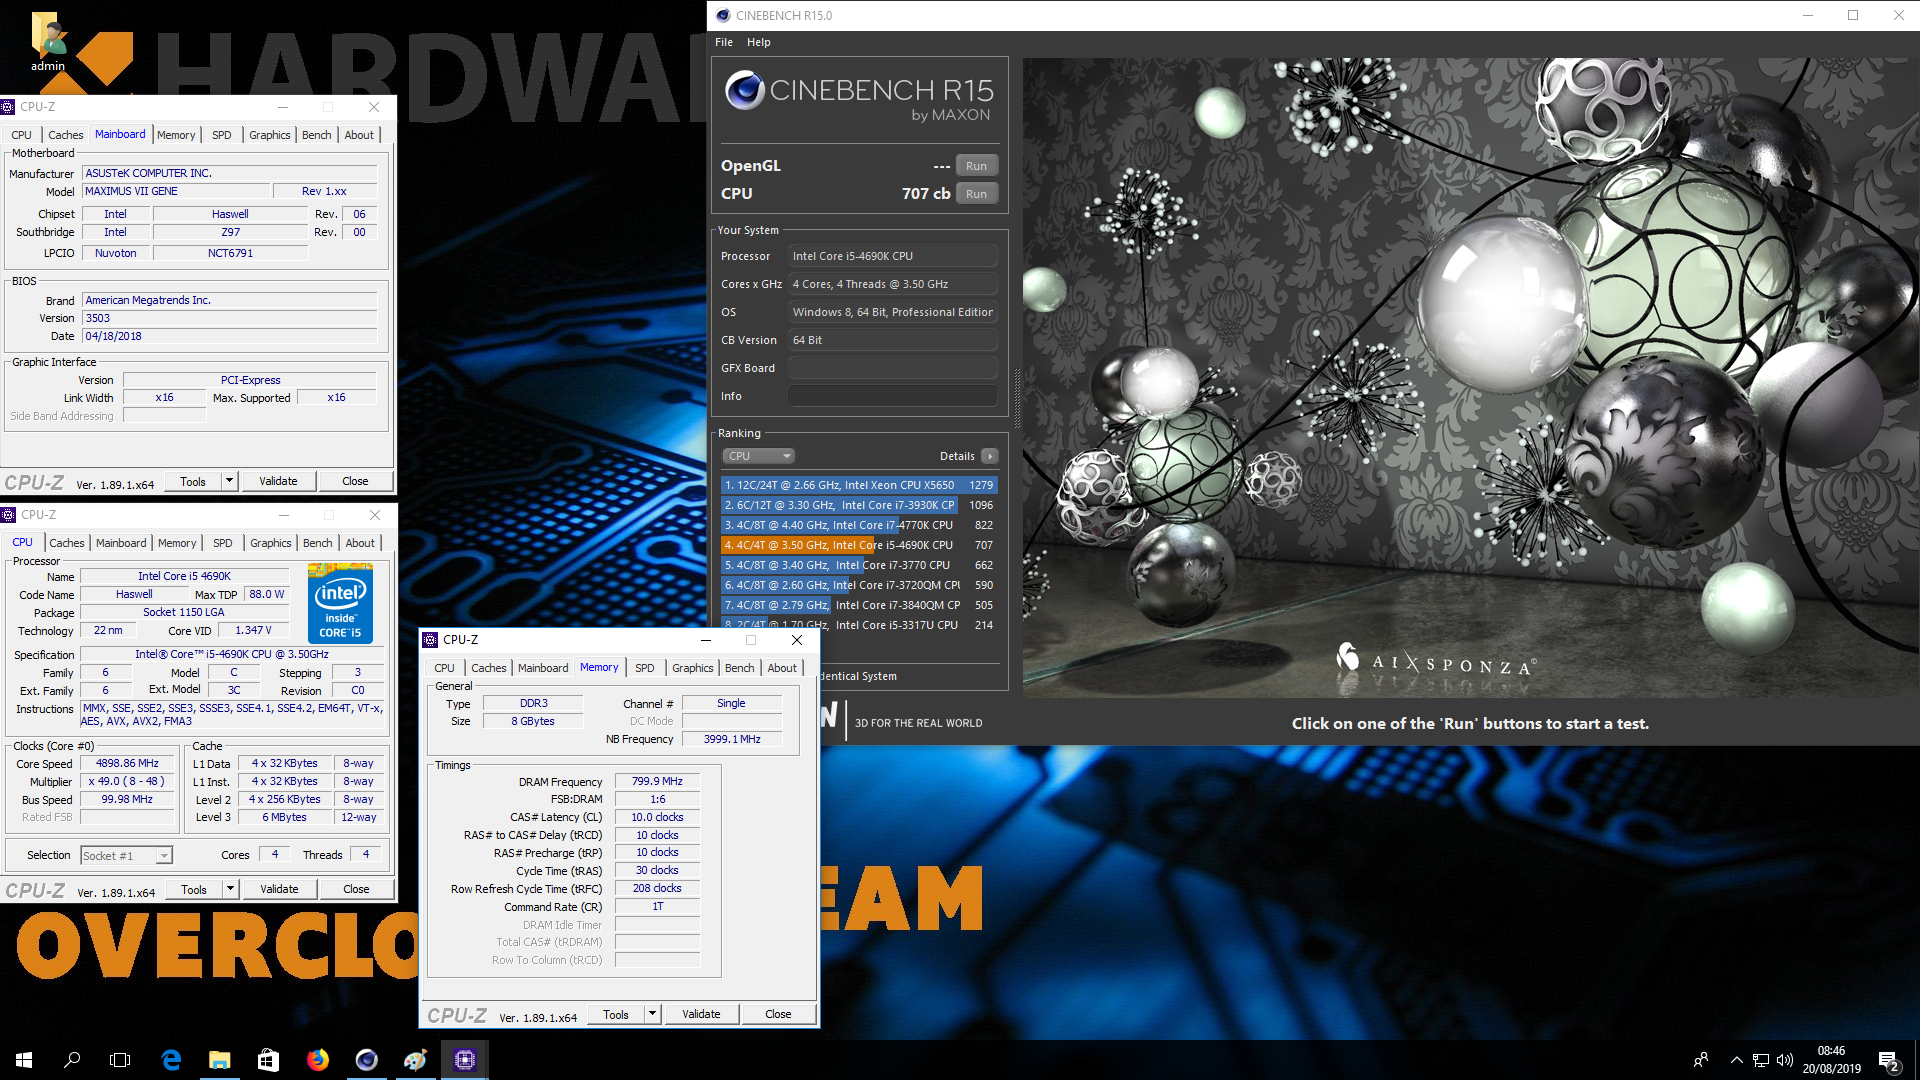Open the taskbar clock showing 08:46

(x=1831, y=1060)
